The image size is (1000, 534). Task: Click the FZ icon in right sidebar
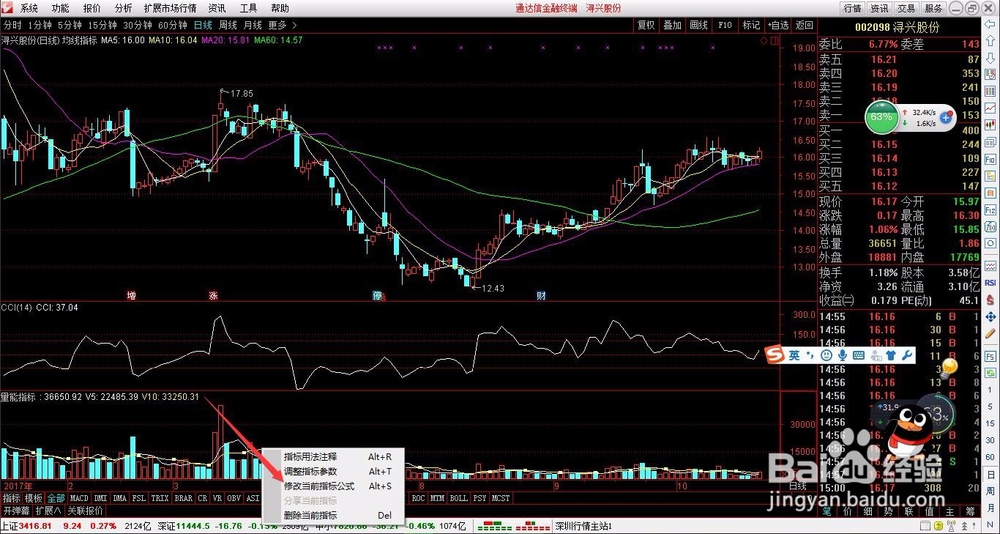click(990, 211)
